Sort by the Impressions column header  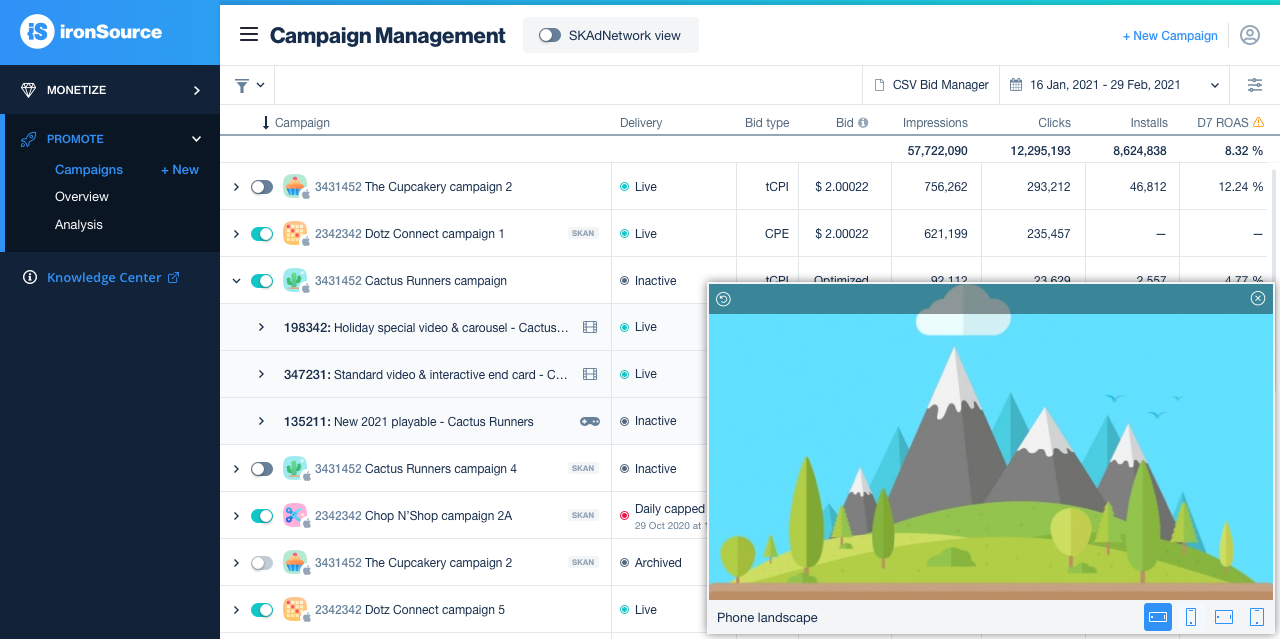coord(935,123)
